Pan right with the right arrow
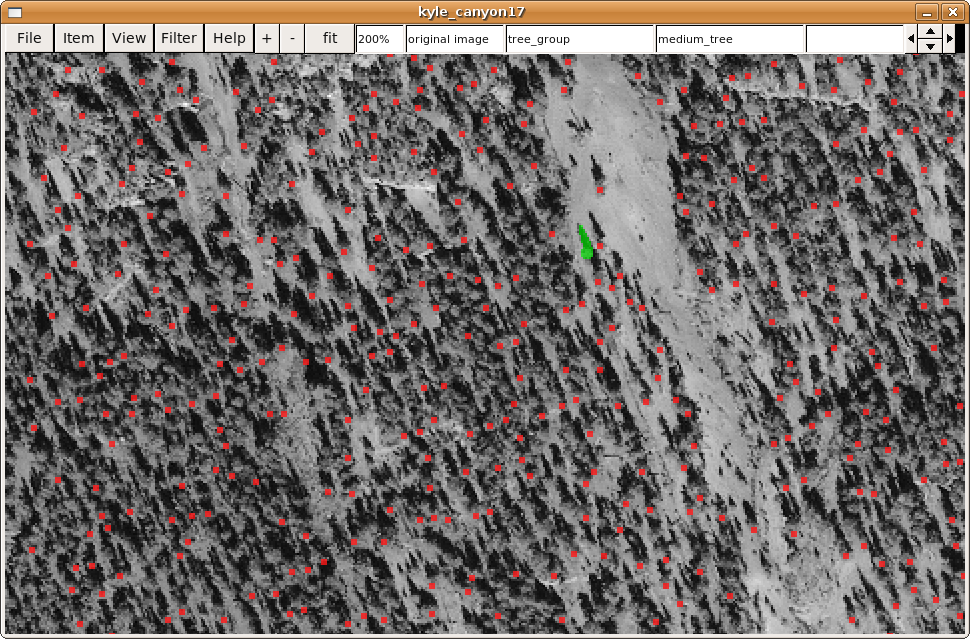970x639 pixels. click(950, 39)
